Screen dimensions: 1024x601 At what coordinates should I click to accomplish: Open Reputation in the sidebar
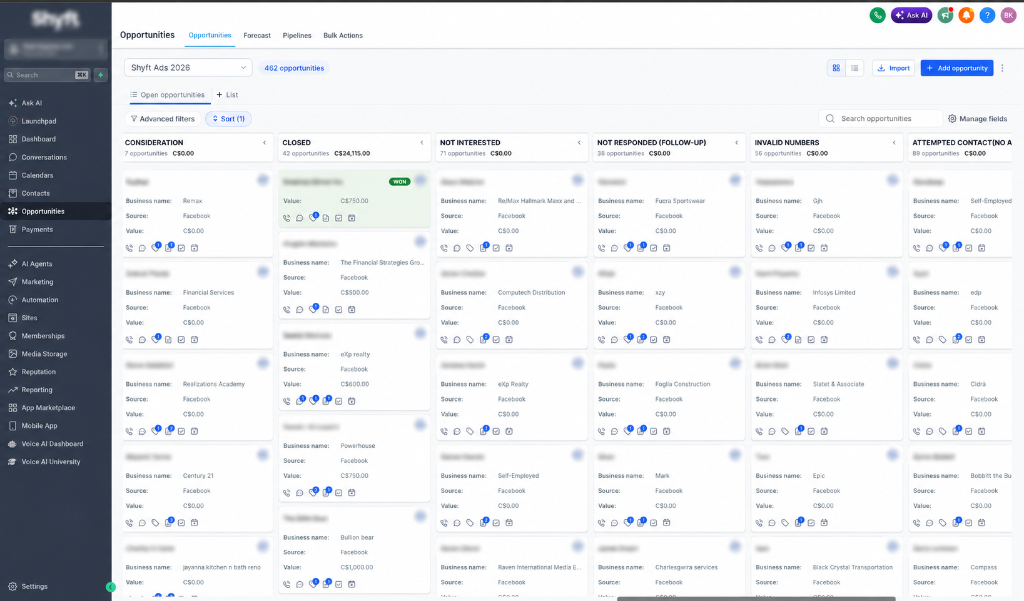tap(39, 372)
